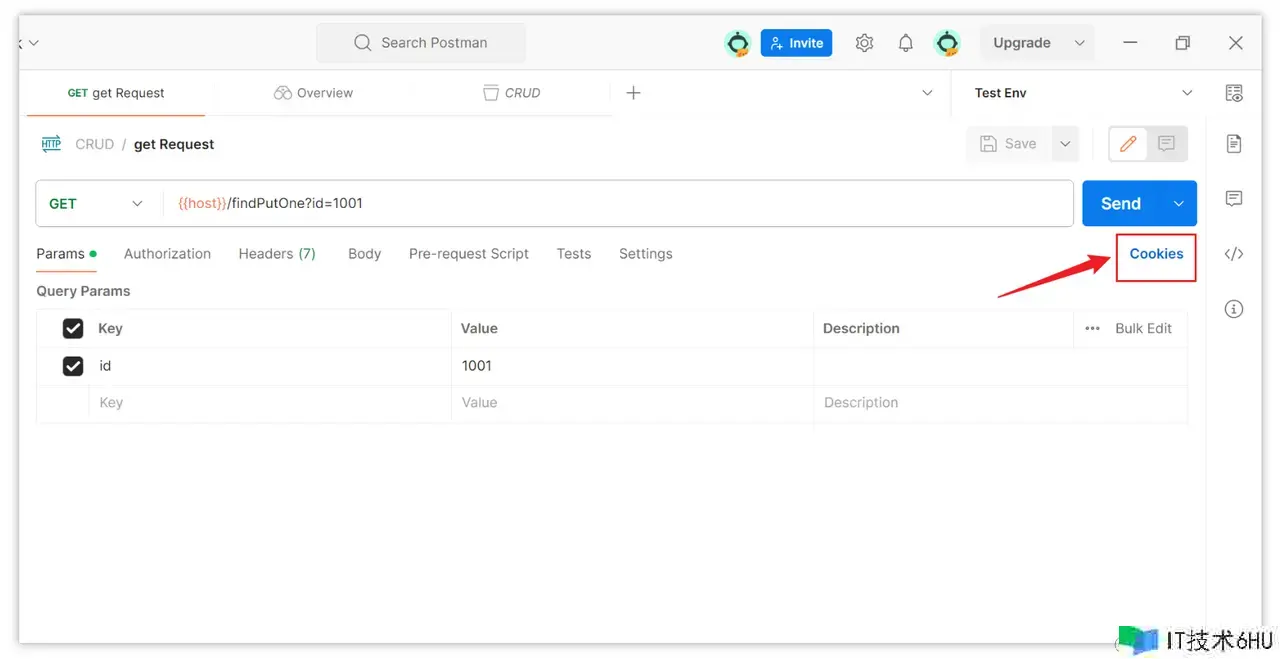
Task: Open the GET method dropdown
Action: (98, 204)
